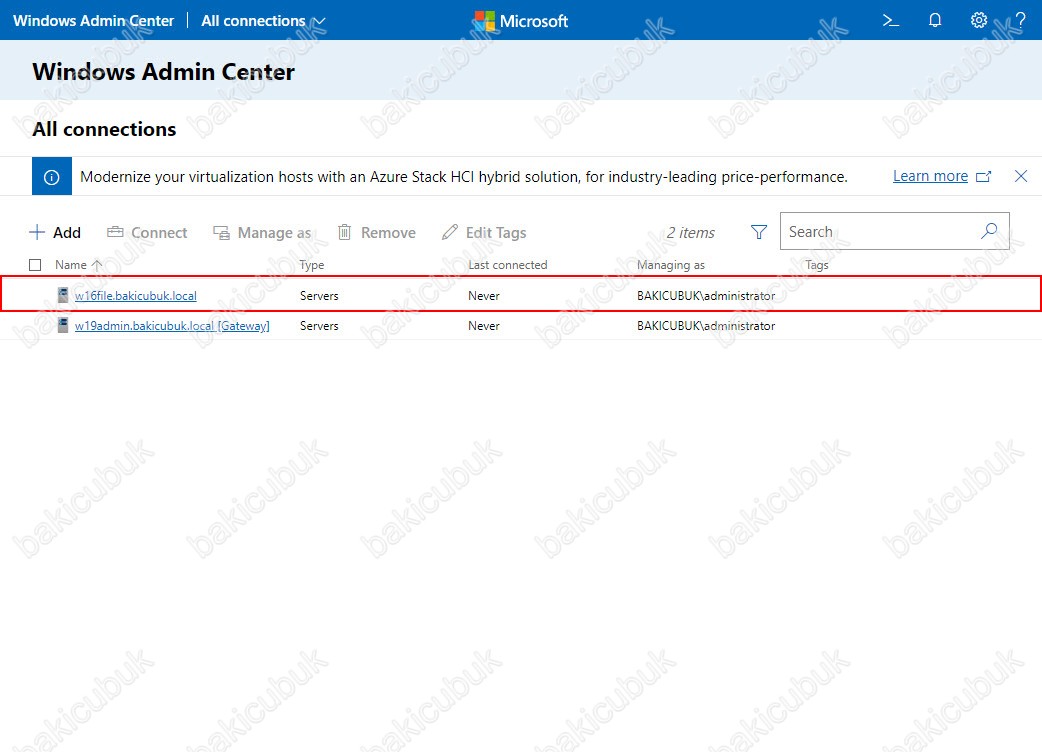Open the w19admin.bakicubuk.local [Gateway] connection
1042x752 pixels.
[172, 326]
